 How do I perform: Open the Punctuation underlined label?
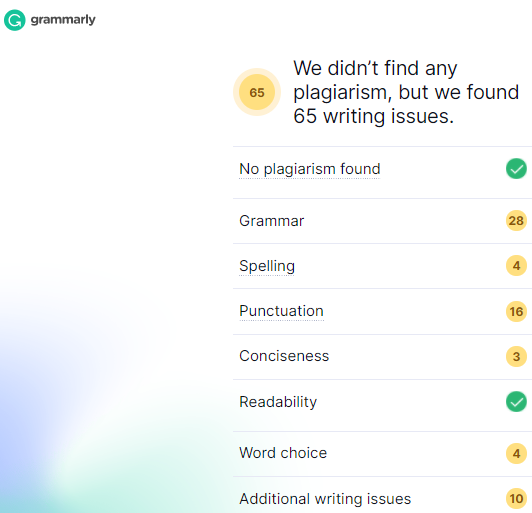pyautogui.click(x=281, y=311)
